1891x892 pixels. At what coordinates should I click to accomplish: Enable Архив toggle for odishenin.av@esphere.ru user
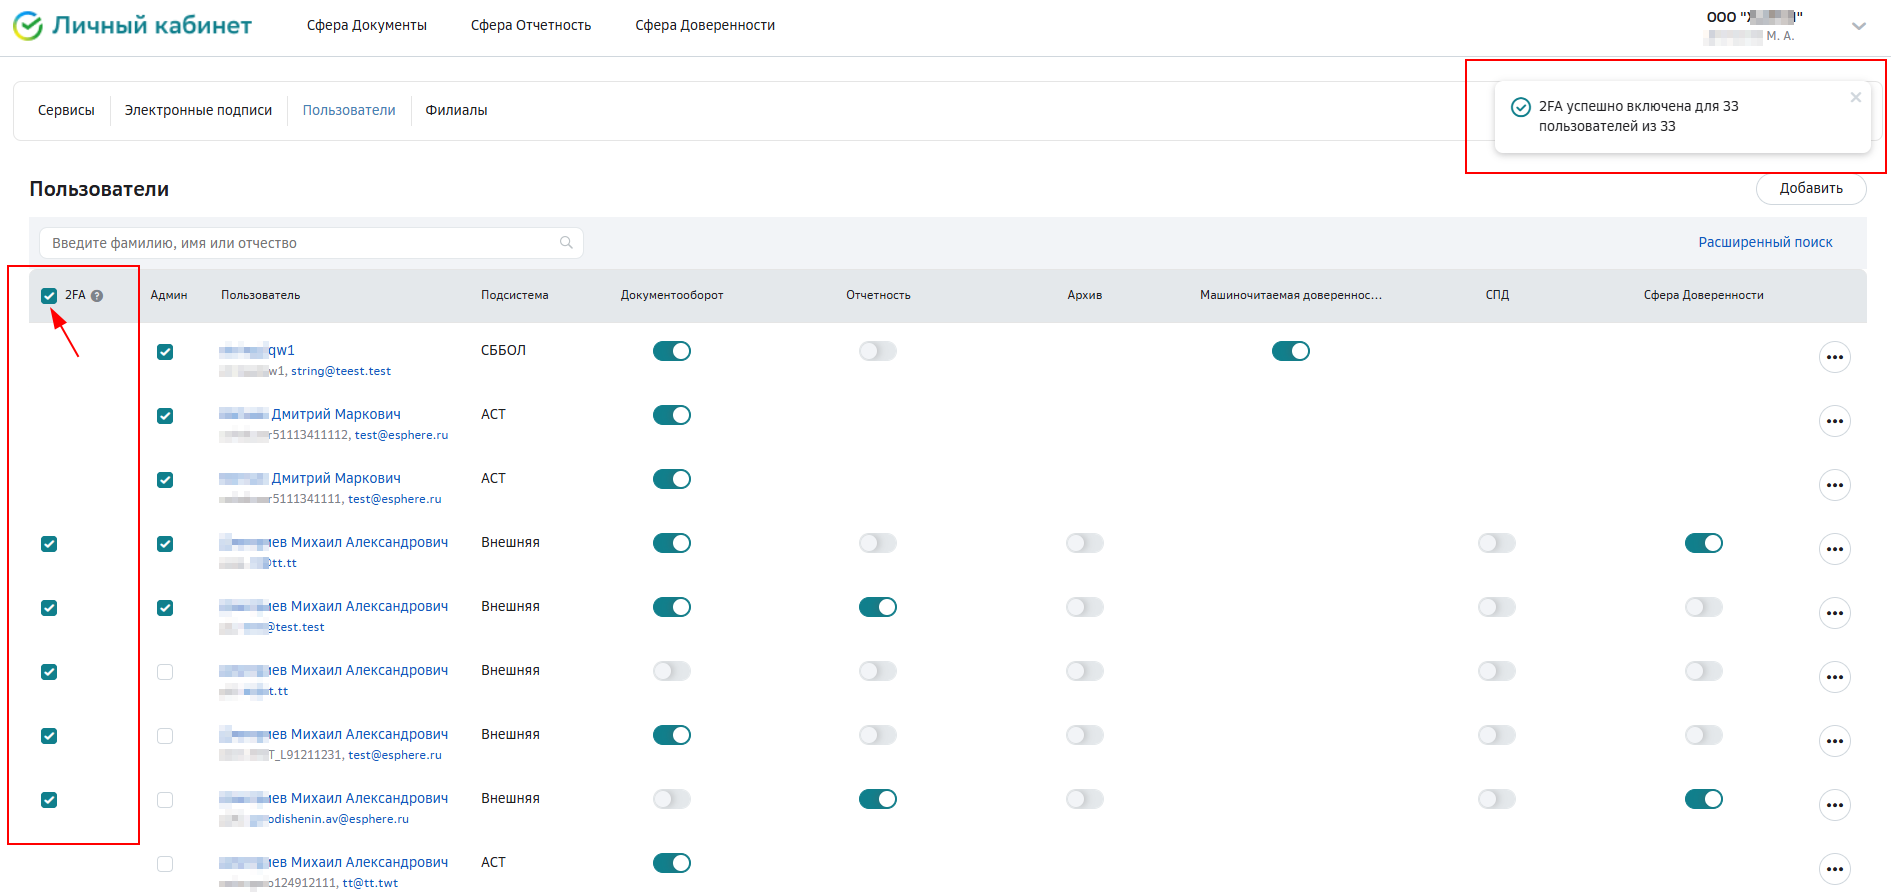pyautogui.click(x=1085, y=799)
